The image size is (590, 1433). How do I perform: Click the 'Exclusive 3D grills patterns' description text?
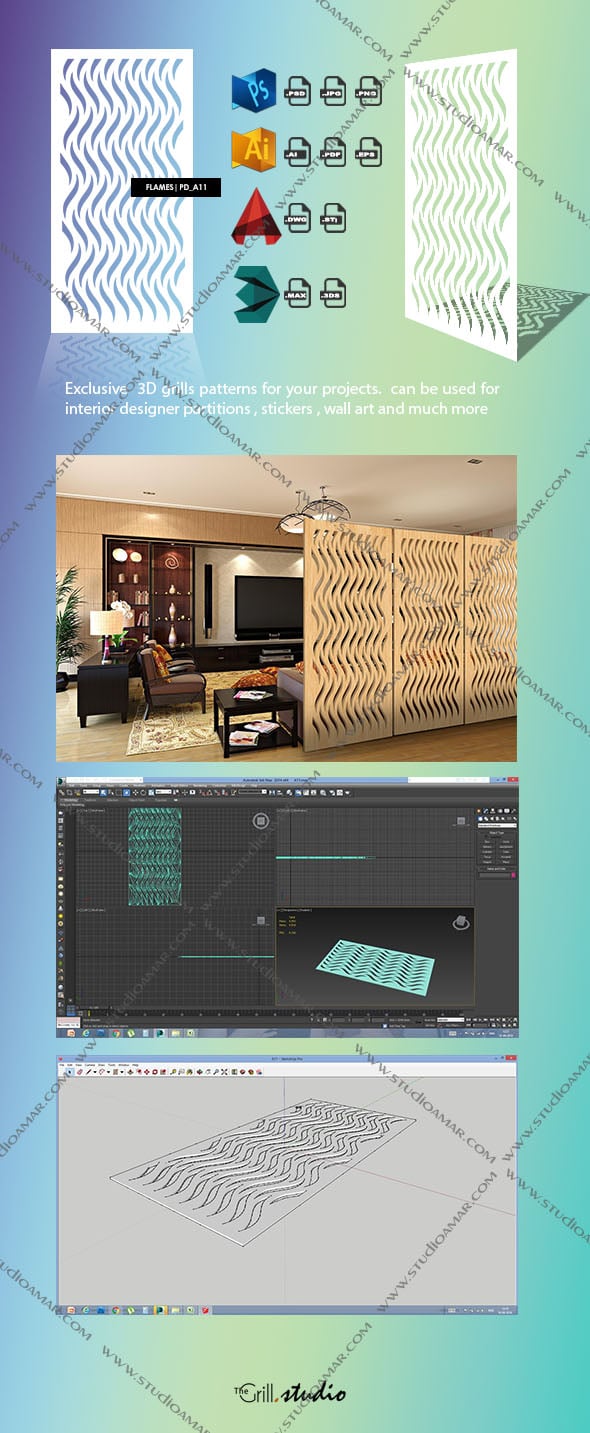point(282,398)
